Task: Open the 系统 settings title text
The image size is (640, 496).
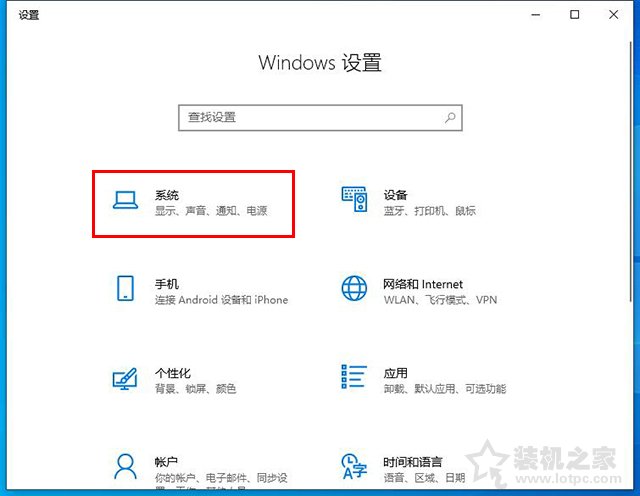Action: coord(166,195)
